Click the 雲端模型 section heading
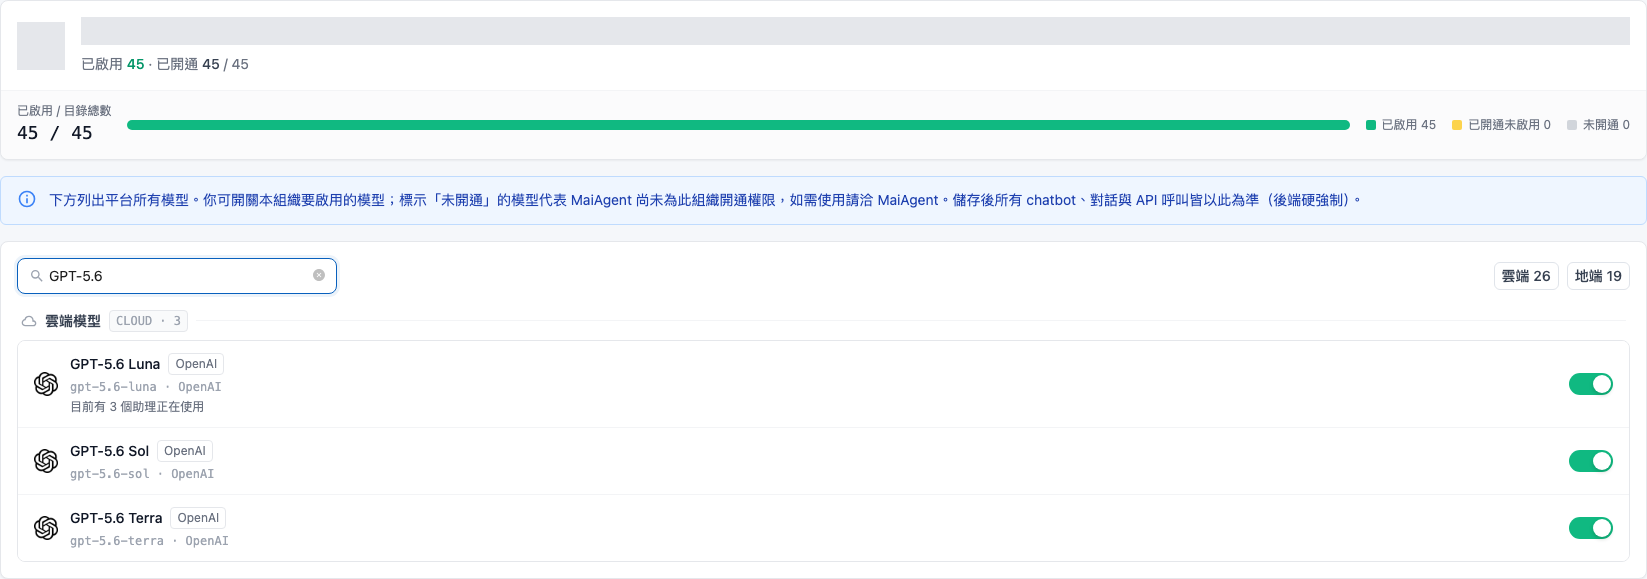 73,321
